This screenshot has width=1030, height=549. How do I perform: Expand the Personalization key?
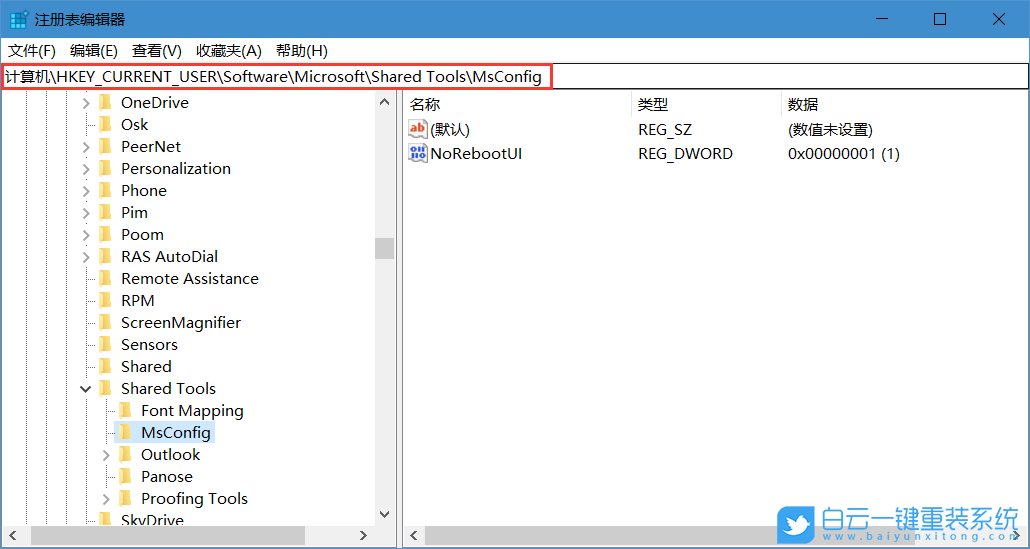(x=86, y=169)
